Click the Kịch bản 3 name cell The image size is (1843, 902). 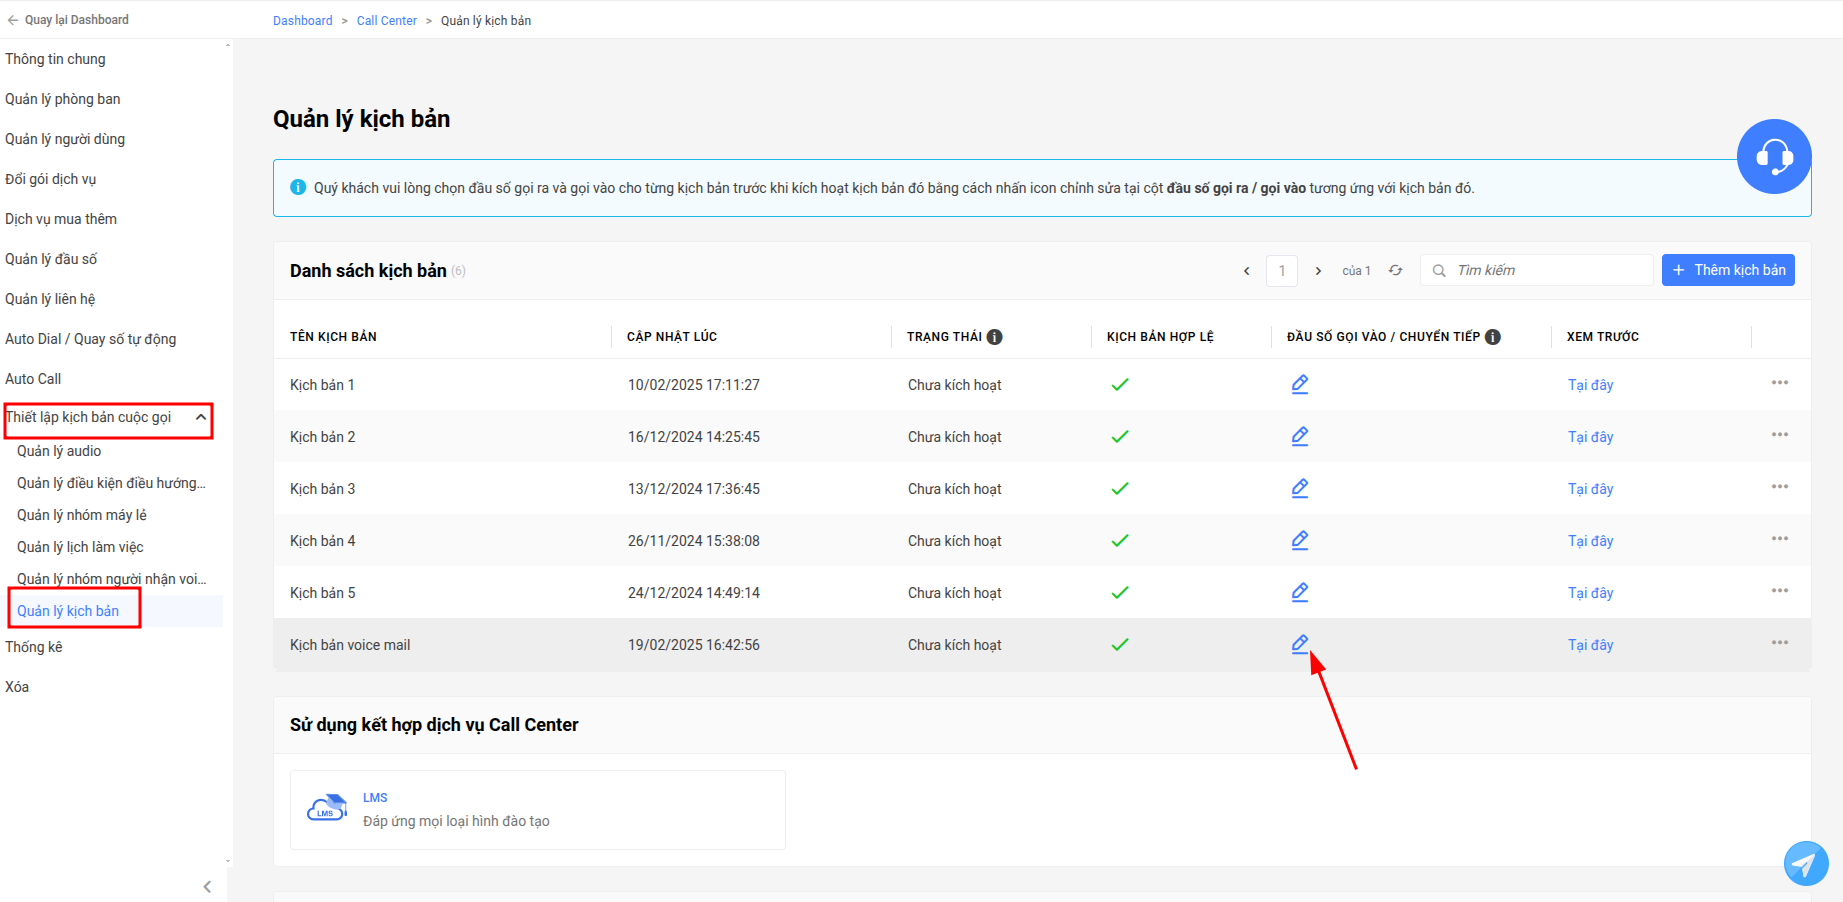click(x=322, y=489)
